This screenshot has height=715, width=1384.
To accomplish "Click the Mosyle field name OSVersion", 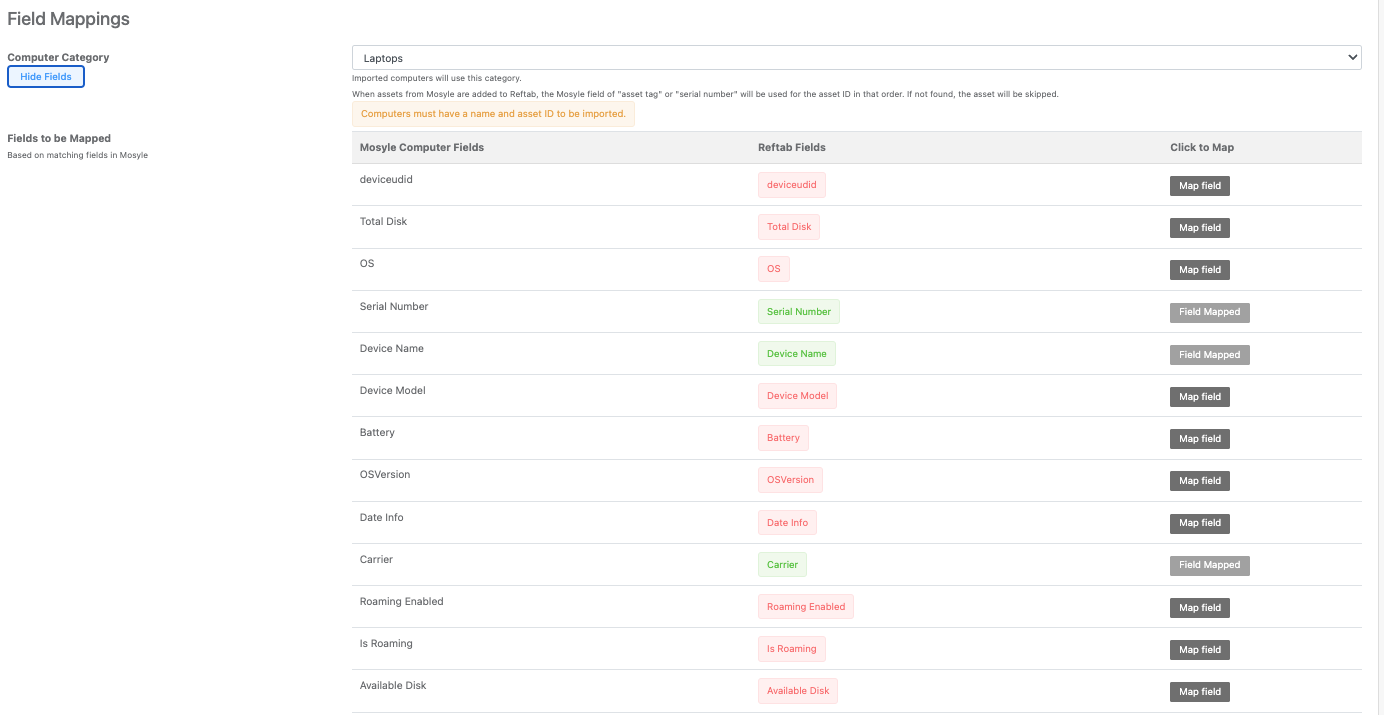I will 385,474.
